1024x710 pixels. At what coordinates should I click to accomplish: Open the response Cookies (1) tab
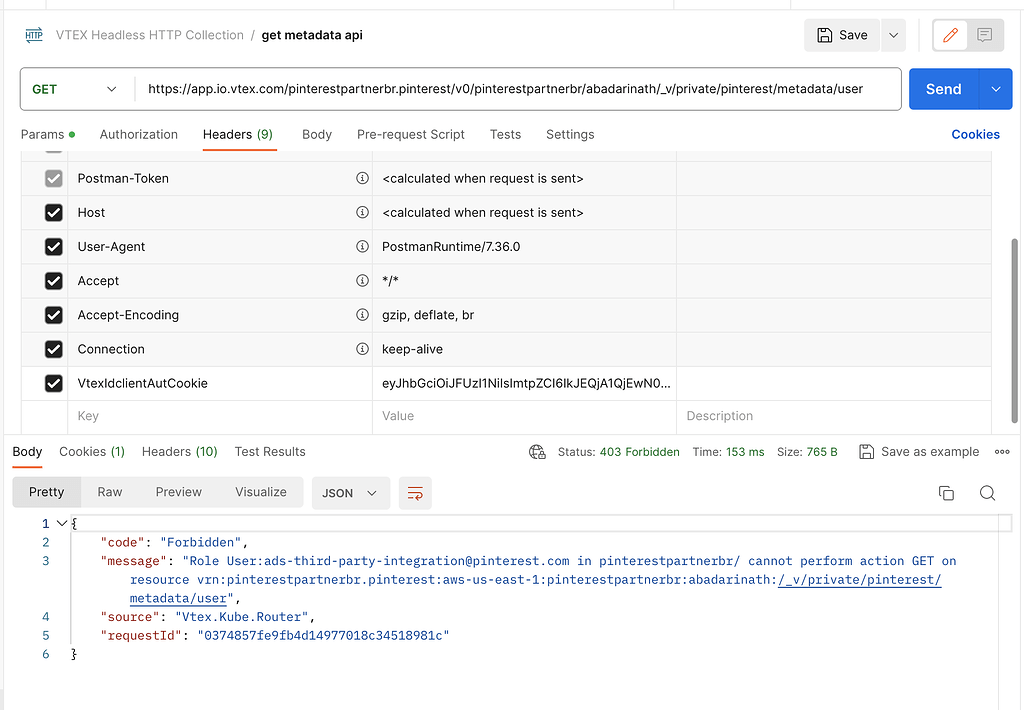[x=92, y=452]
